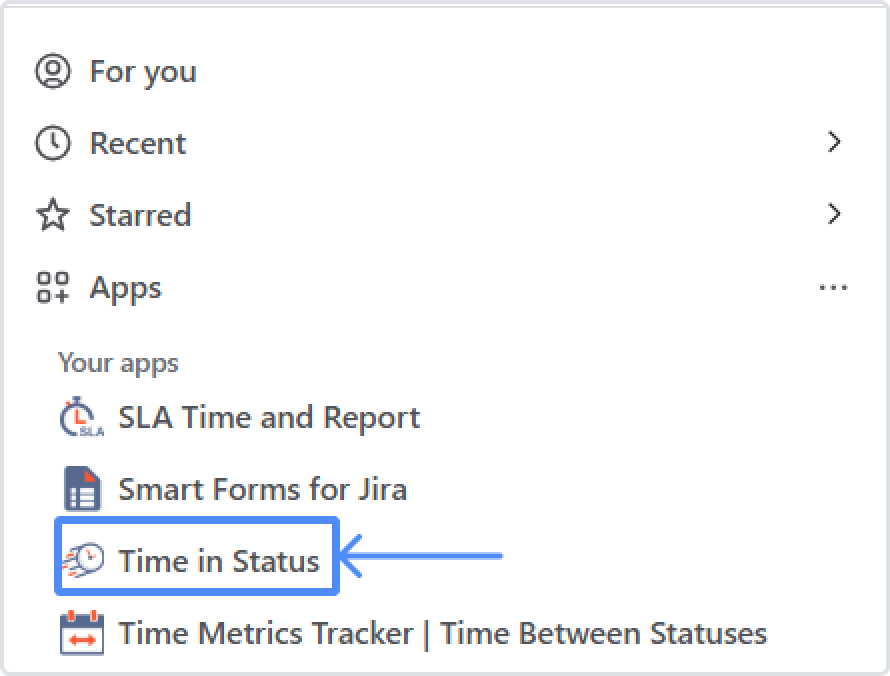Image resolution: width=890 pixels, height=676 pixels.
Task: Open Time Metrics Tracker | Time Between Statuses
Action: 443,633
